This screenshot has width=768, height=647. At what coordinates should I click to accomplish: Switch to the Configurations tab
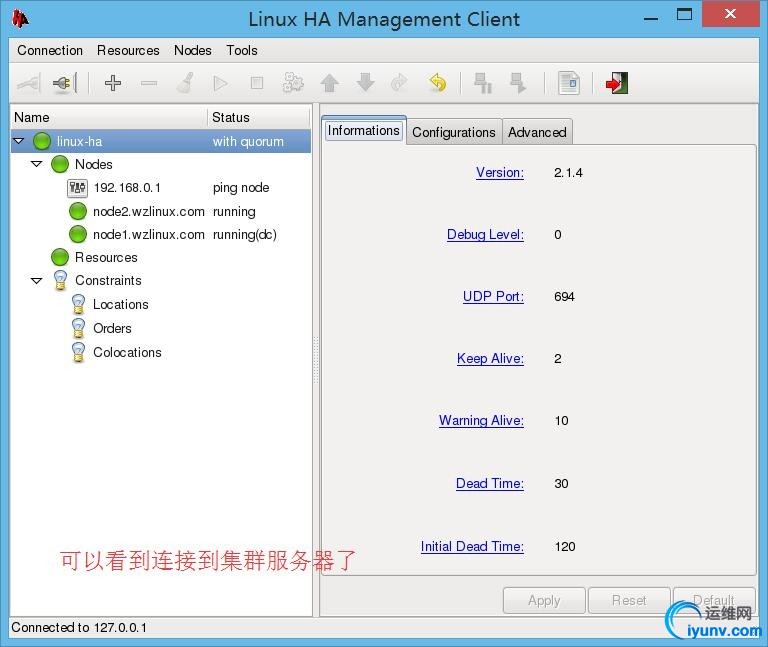click(x=454, y=132)
